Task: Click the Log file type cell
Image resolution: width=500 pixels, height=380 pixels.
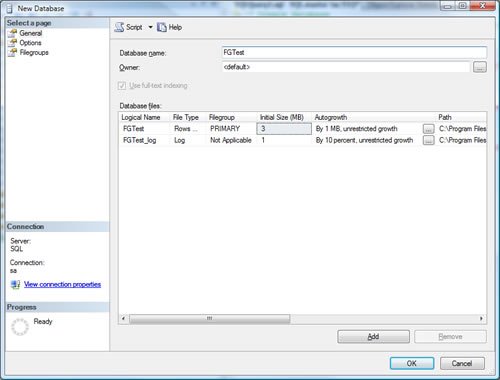Action: click(189, 140)
